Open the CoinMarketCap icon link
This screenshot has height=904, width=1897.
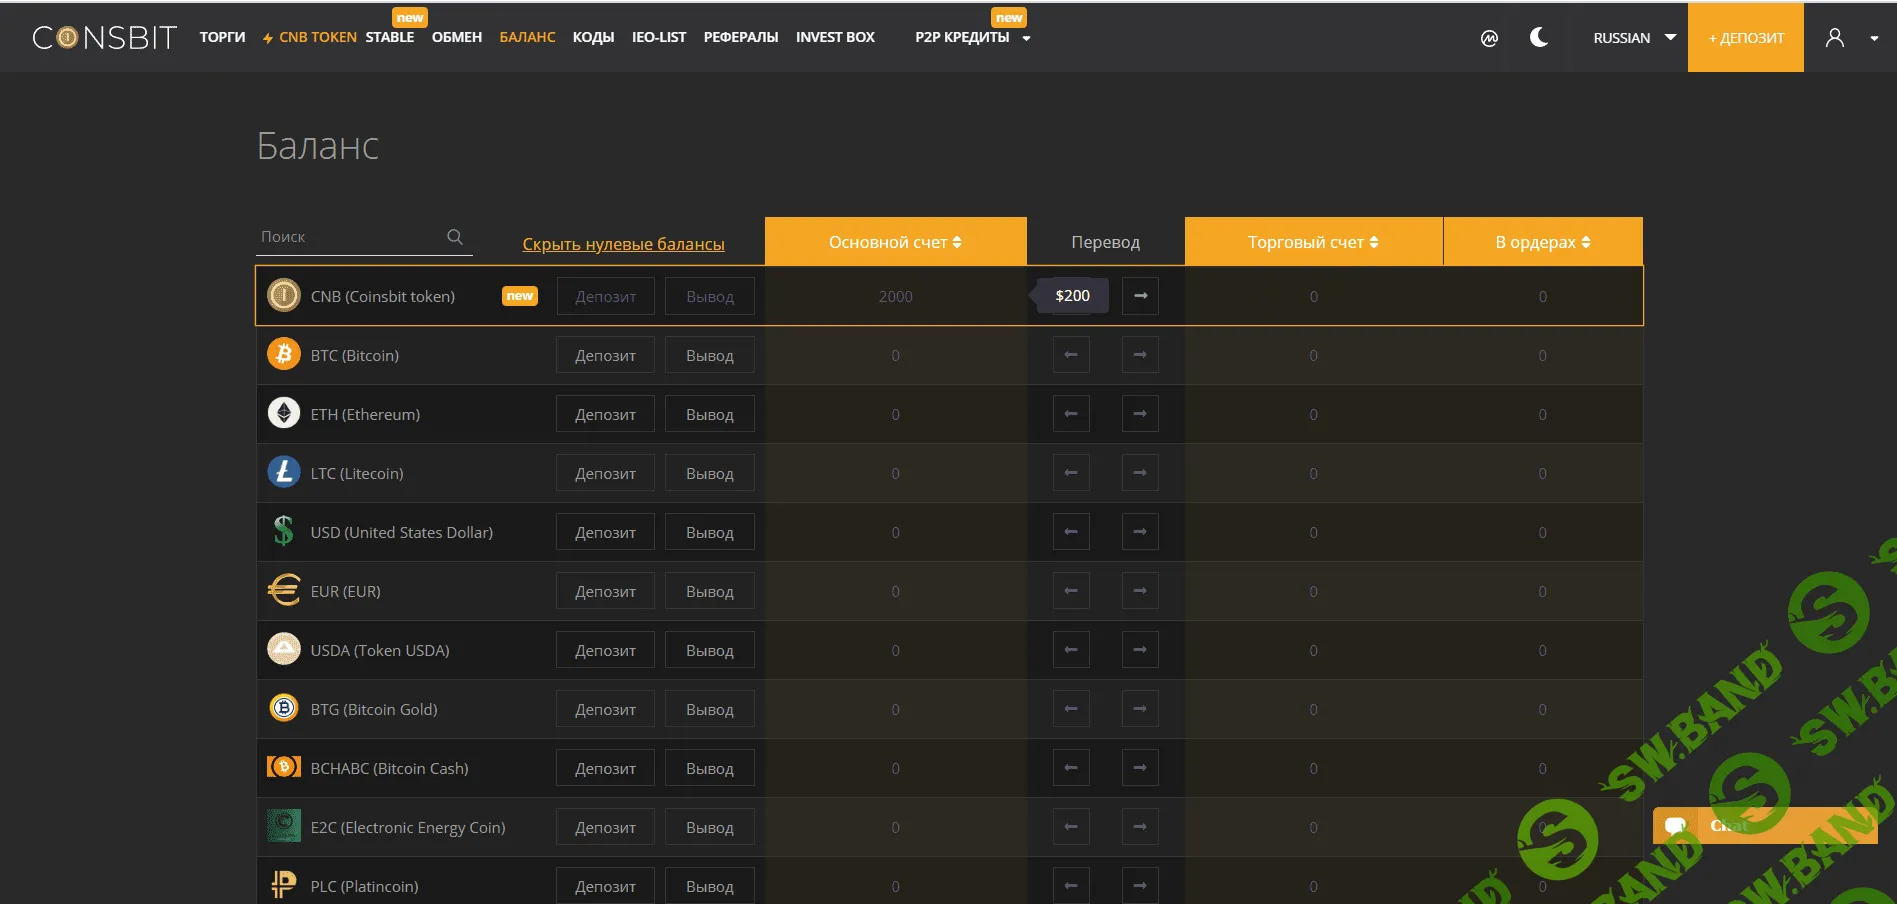[1489, 38]
